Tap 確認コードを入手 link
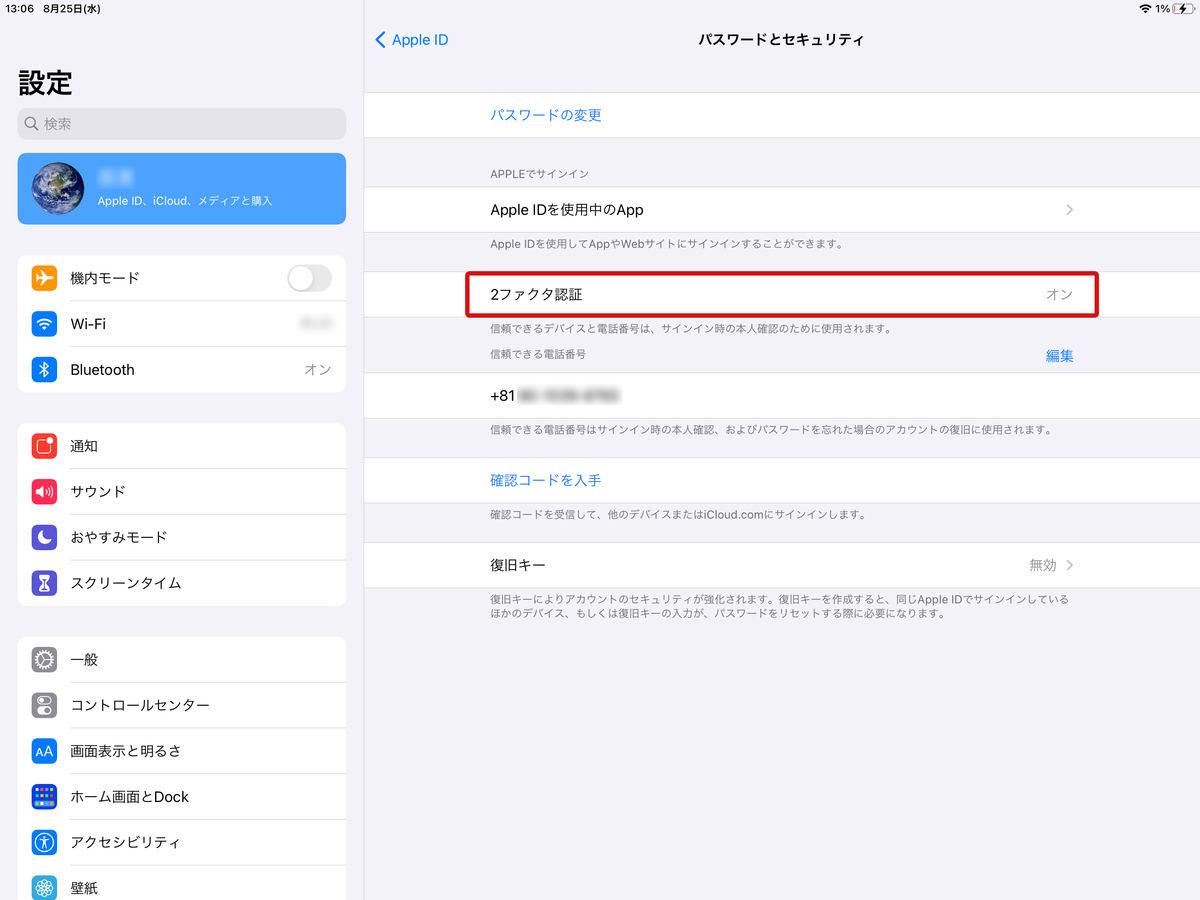Screen dimensions: 1200x900 coord(546,480)
